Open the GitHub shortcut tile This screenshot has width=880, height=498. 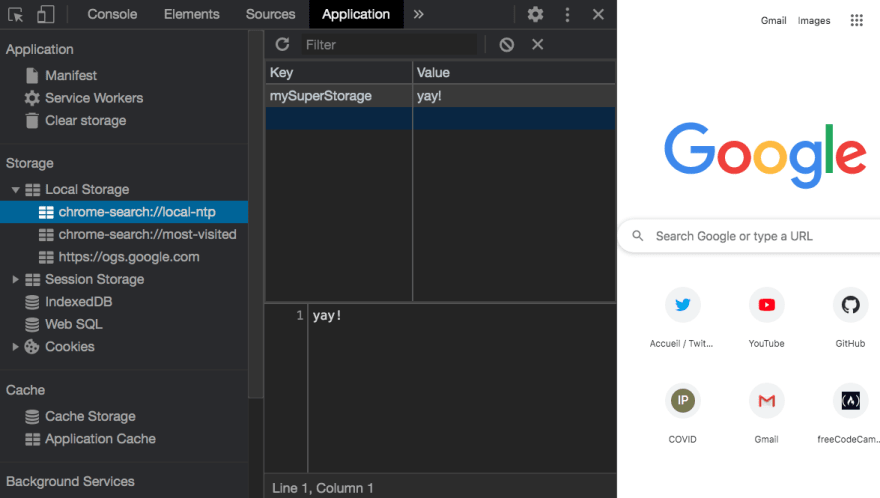tap(850, 317)
